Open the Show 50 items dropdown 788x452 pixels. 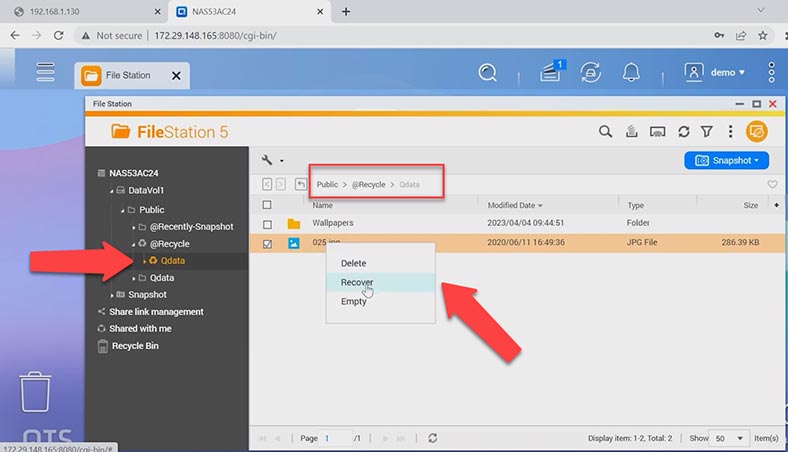(729, 438)
